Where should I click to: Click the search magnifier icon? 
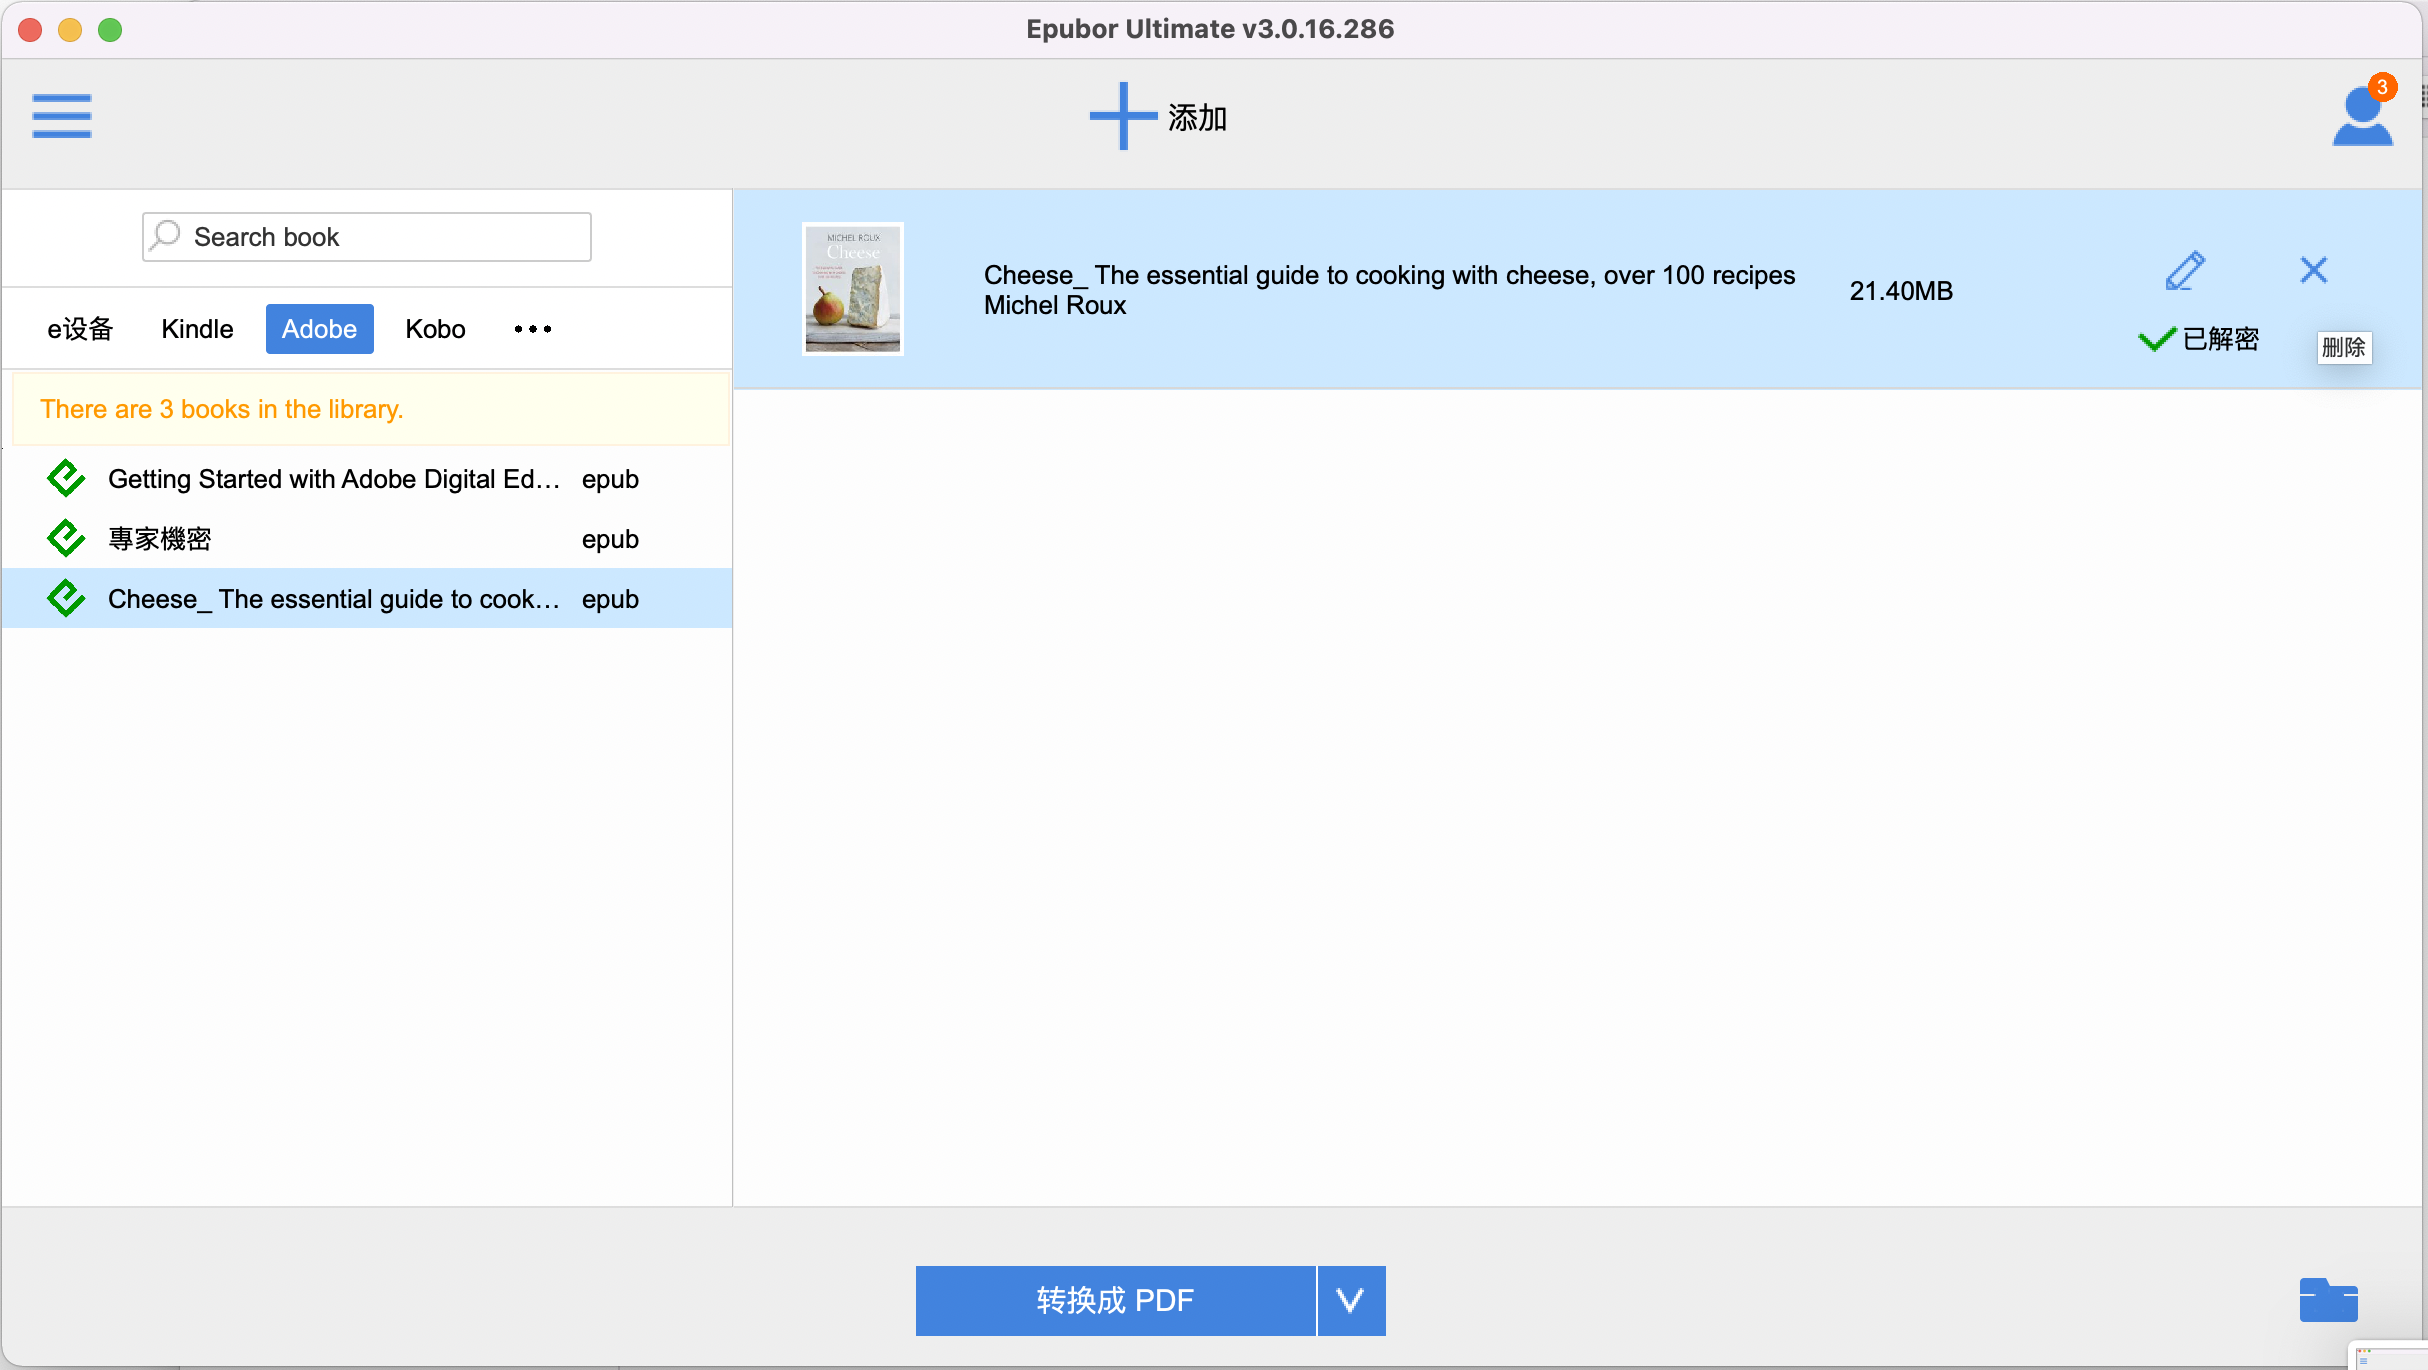(166, 235)
